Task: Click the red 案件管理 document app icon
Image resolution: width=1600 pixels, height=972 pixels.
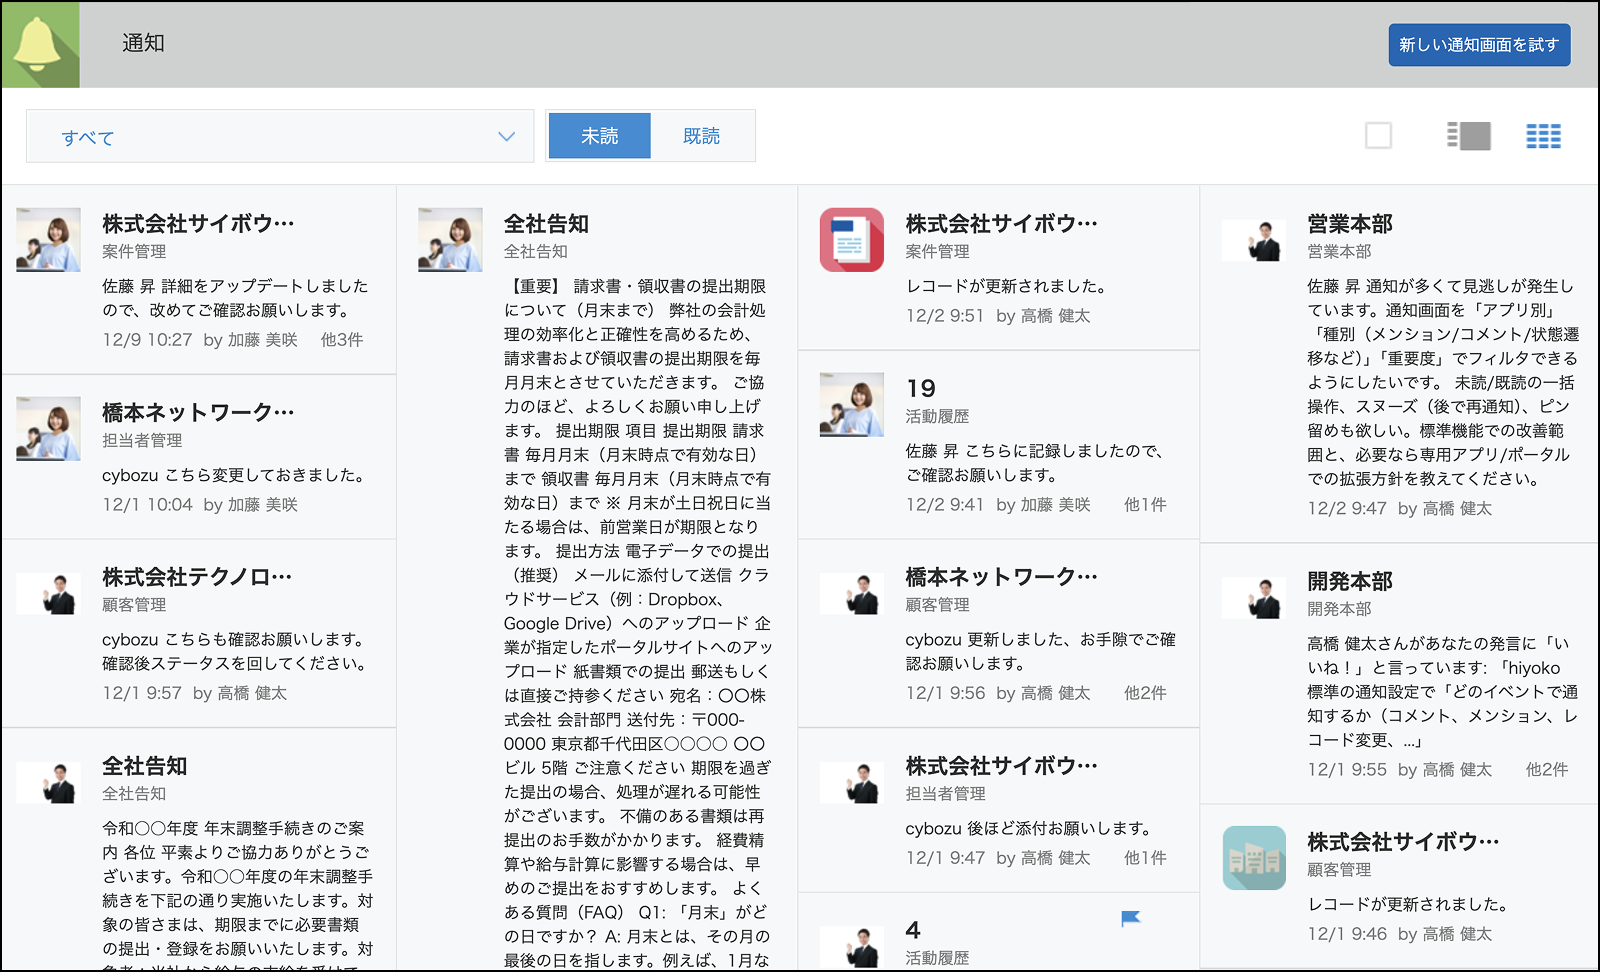Action: pos(851,239)
